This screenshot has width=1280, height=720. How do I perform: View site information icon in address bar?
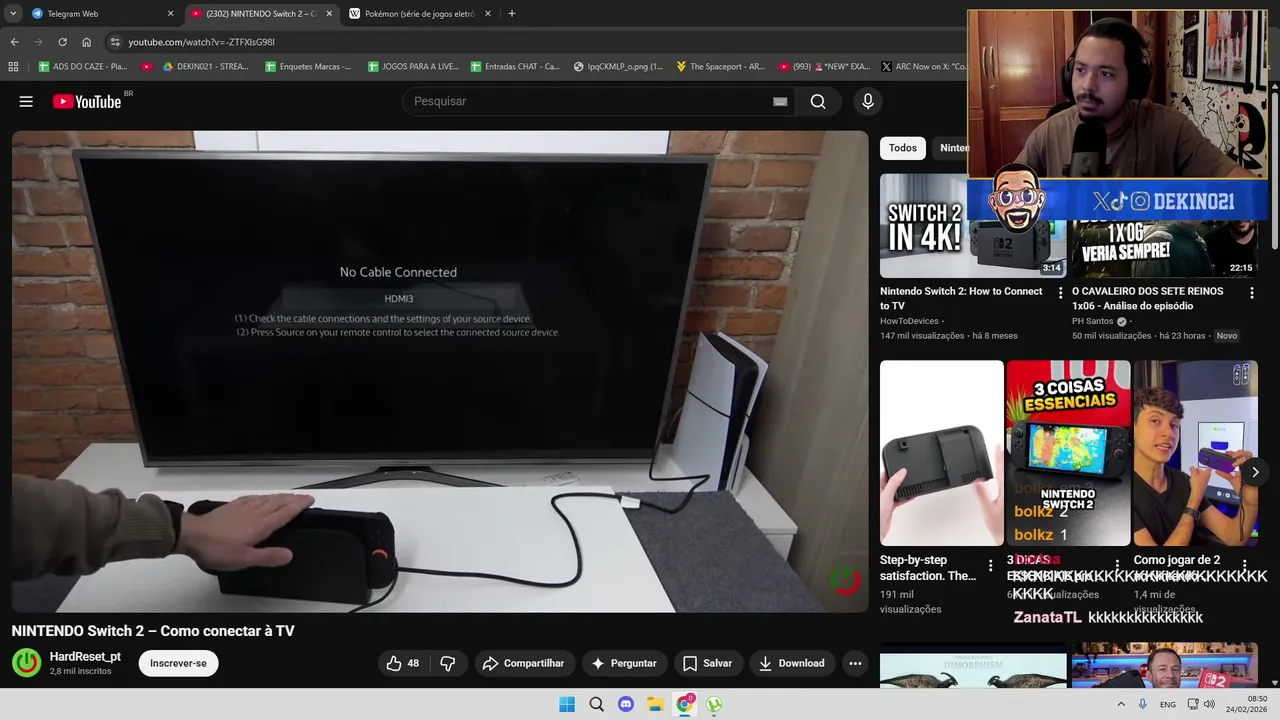click(x=115, y=42)
